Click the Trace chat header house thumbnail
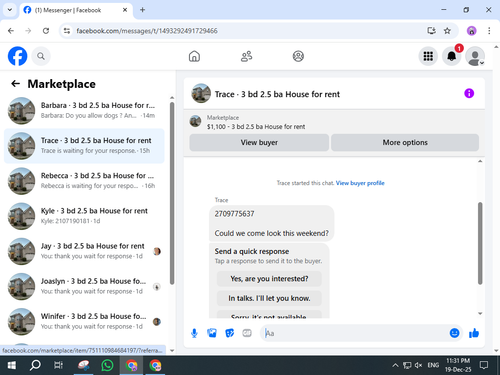The height and width of the screenshot is (375, 500). 201,93
